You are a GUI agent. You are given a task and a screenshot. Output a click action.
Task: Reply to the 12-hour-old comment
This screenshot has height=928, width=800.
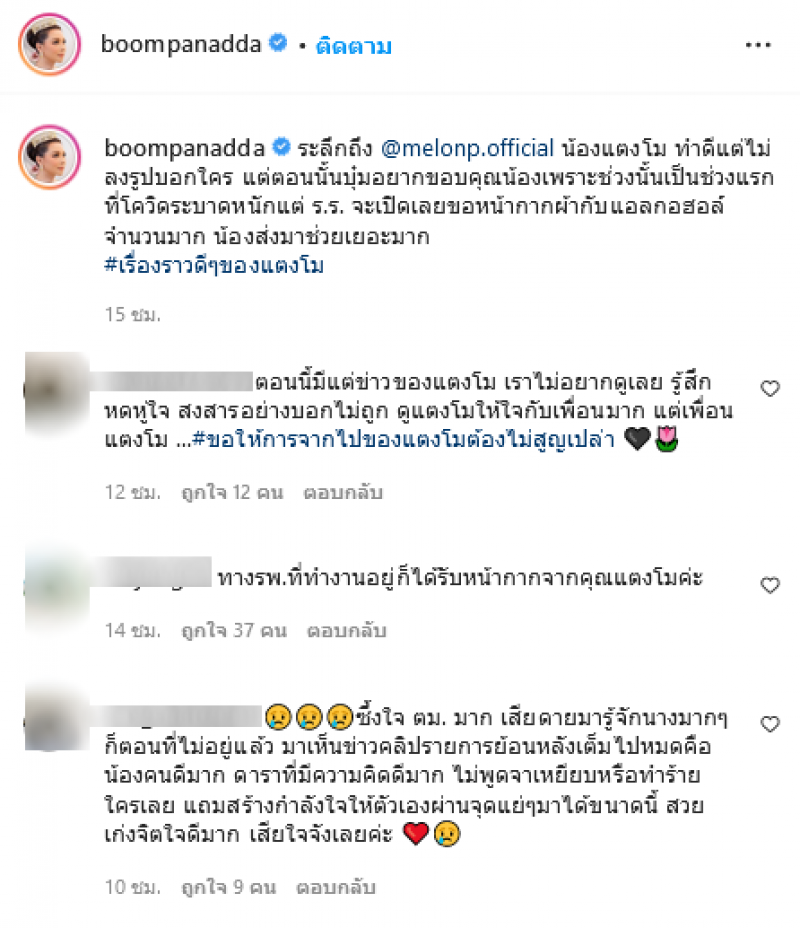point(343,492)
